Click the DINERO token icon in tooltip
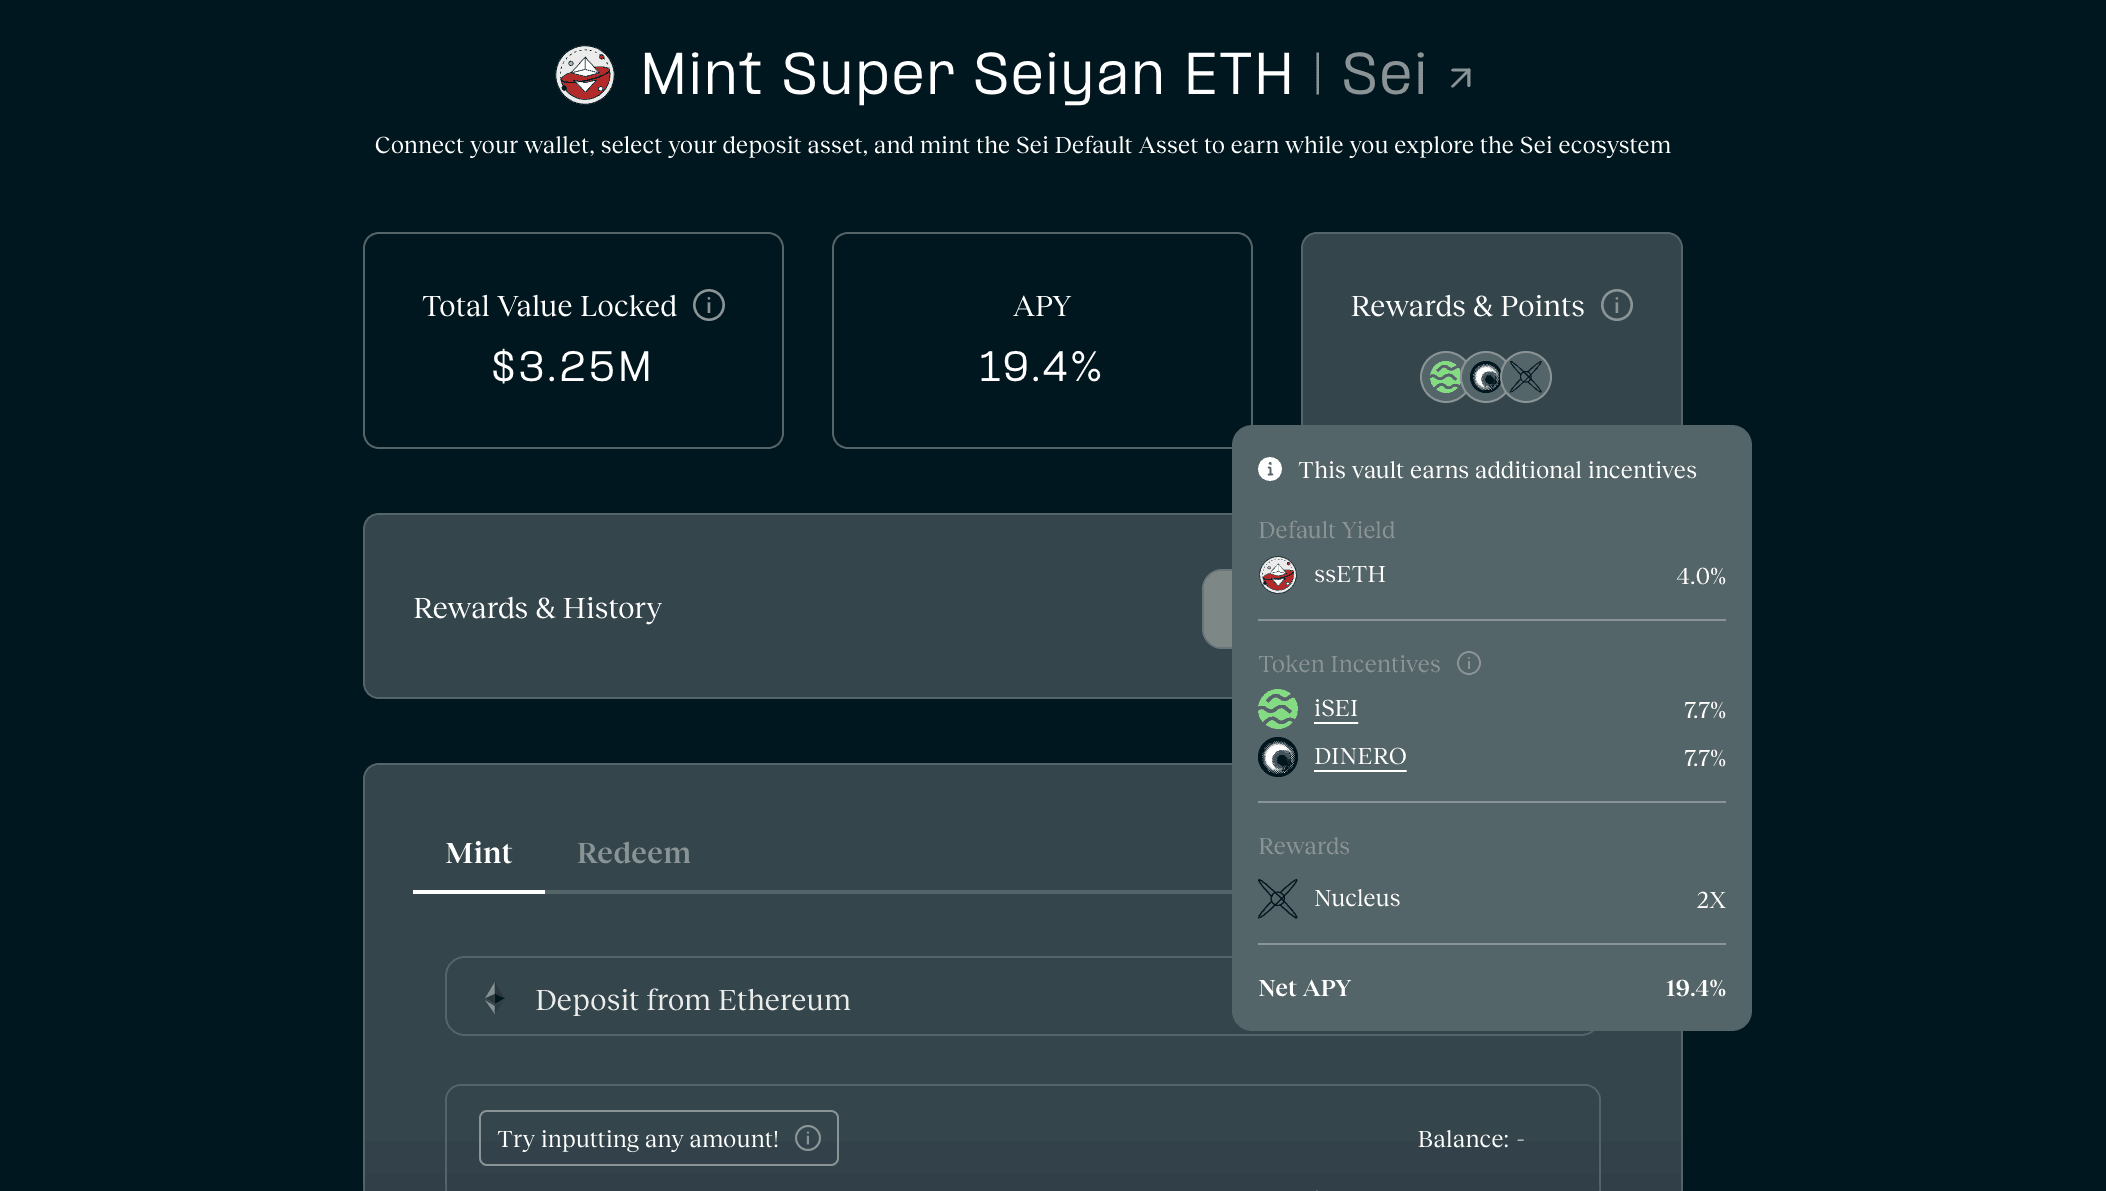Viewport: 2106px width, 1191px height. coord(1278,757)
